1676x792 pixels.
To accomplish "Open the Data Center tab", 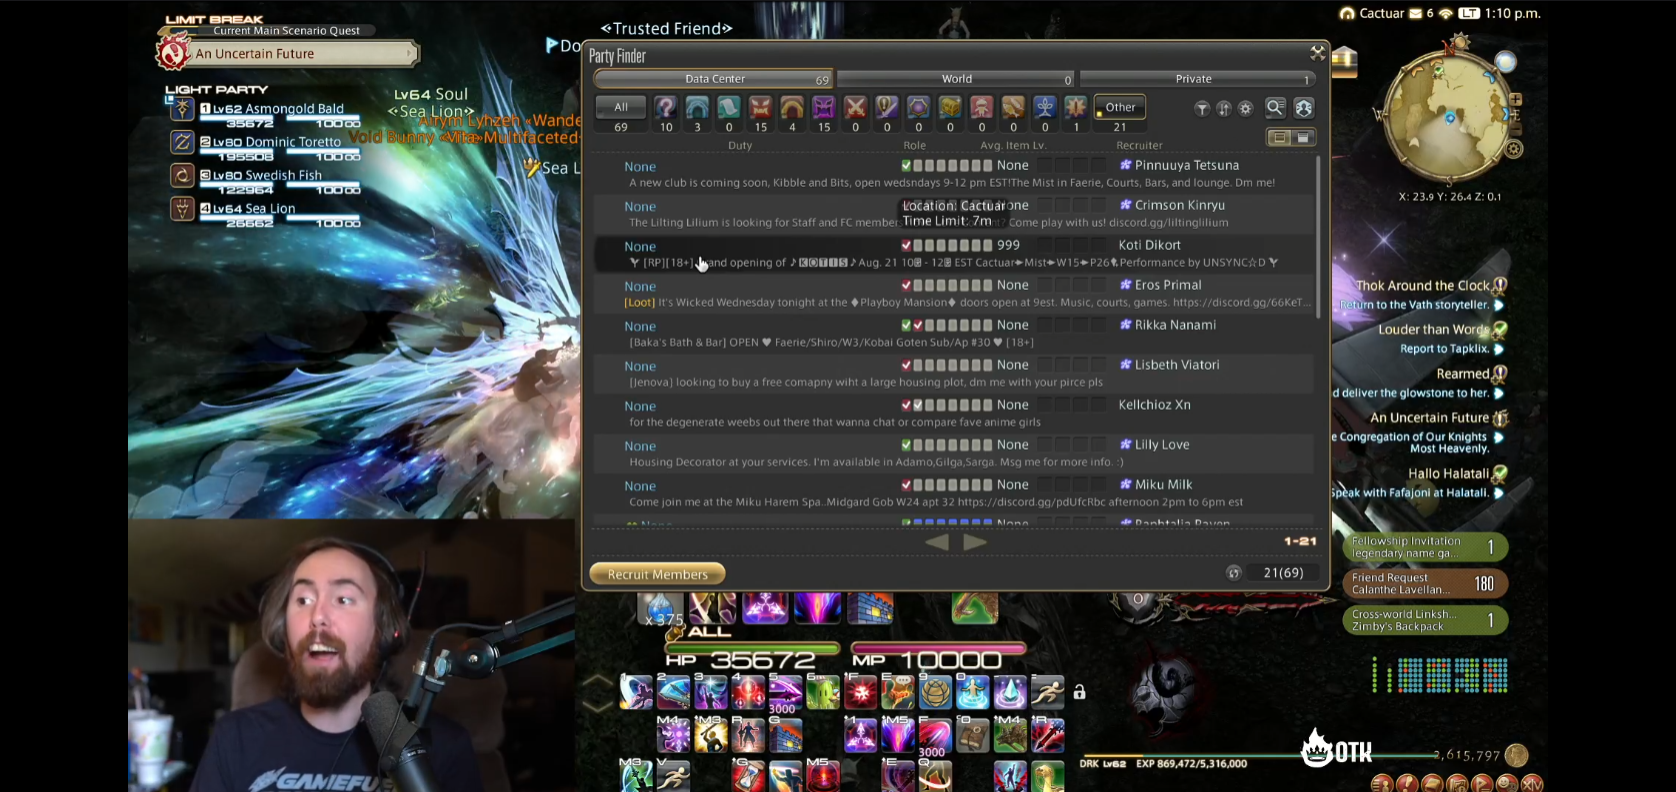I will tap(714, 79).
